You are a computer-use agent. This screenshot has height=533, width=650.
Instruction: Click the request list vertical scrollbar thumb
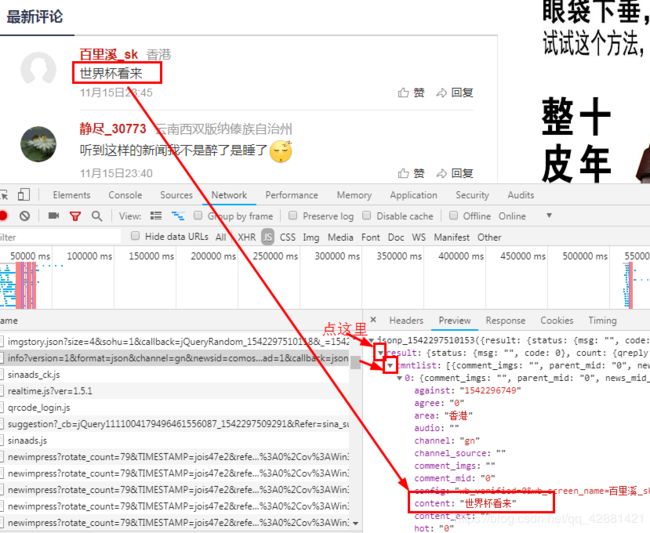355,363
